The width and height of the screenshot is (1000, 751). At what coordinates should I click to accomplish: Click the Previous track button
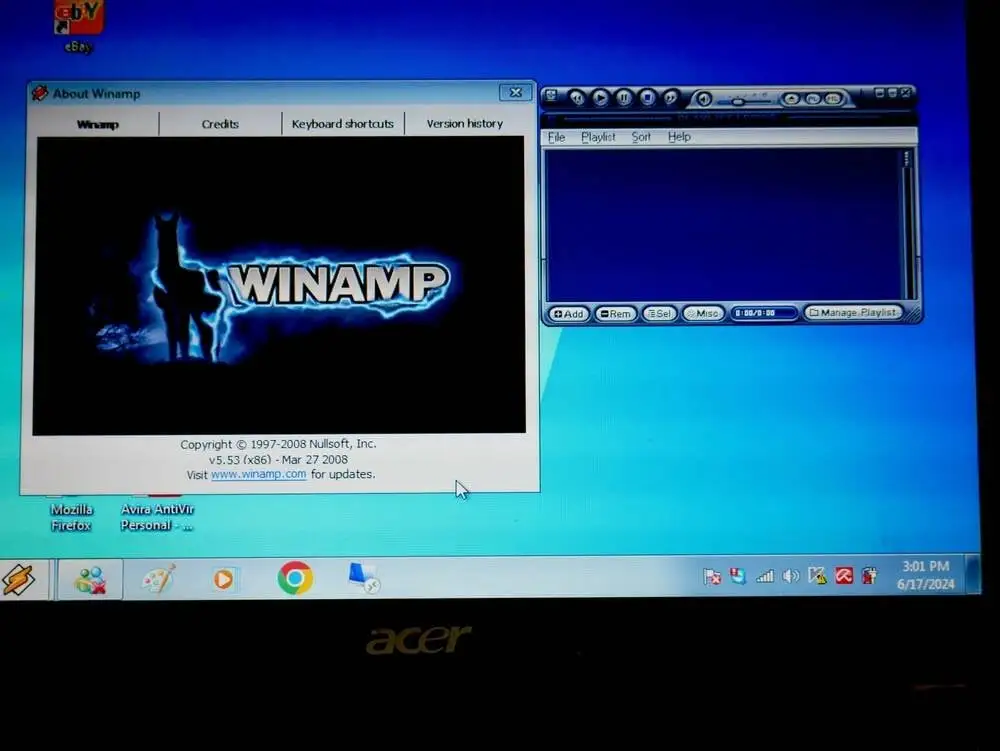click(x=577, y=98)
